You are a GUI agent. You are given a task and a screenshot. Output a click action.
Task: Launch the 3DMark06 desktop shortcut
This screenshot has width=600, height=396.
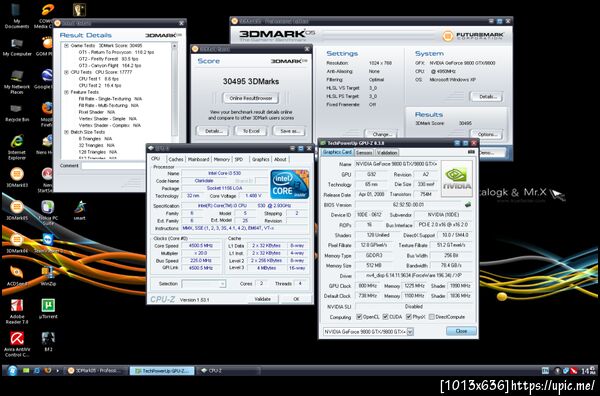(16, 243)
